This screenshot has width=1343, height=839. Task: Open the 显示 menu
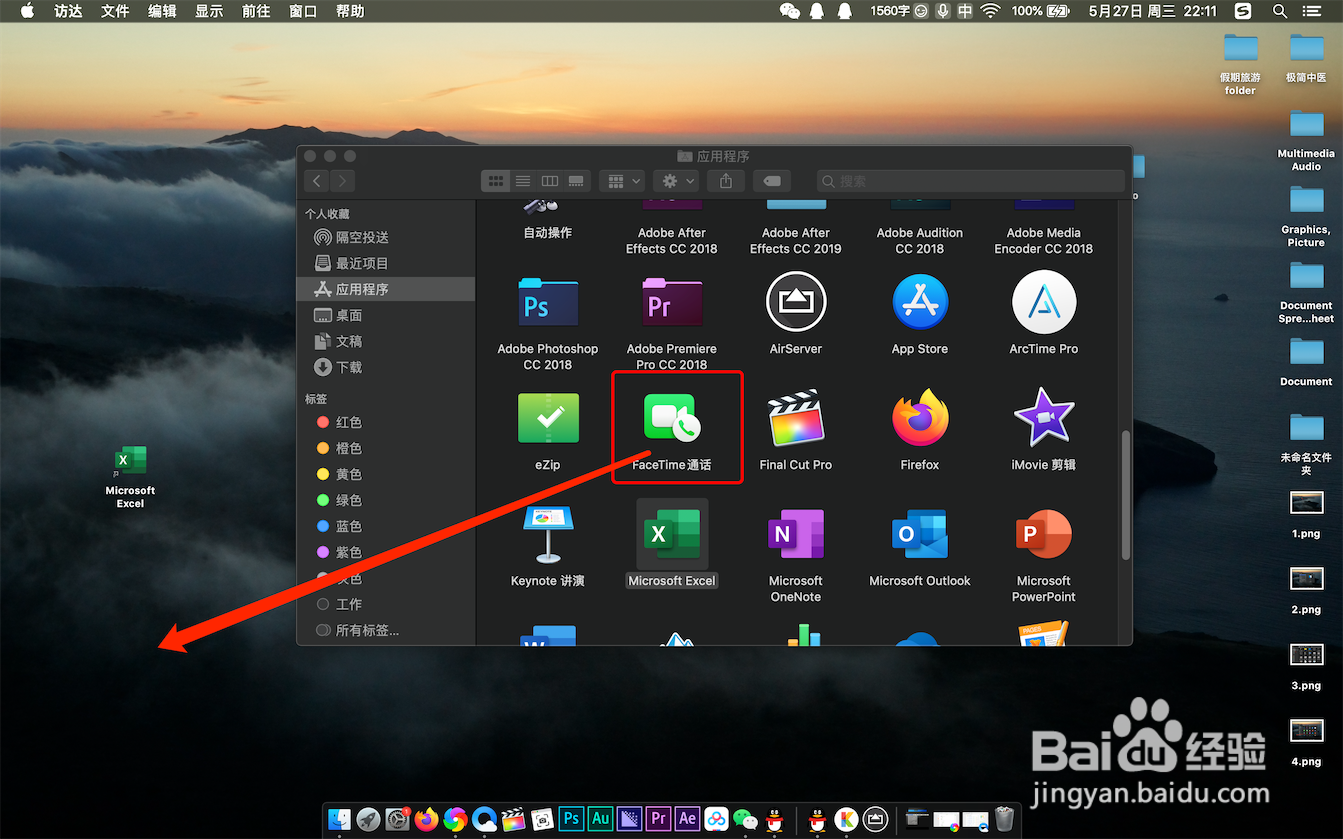pos(209,11)
